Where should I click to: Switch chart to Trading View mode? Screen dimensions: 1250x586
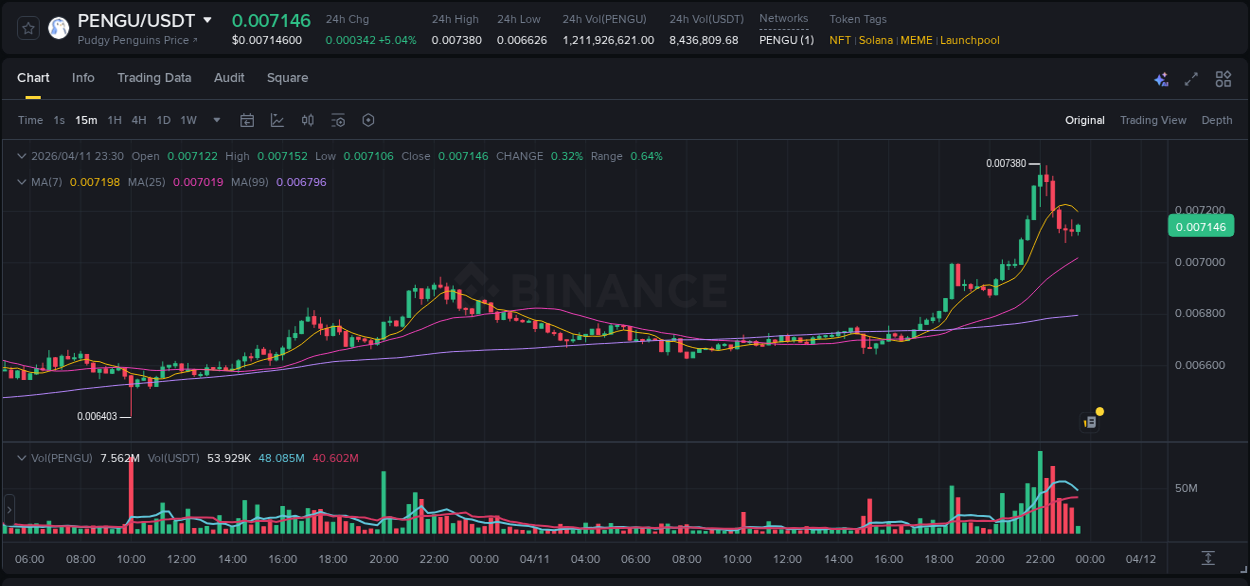[x=1153, y=120]
